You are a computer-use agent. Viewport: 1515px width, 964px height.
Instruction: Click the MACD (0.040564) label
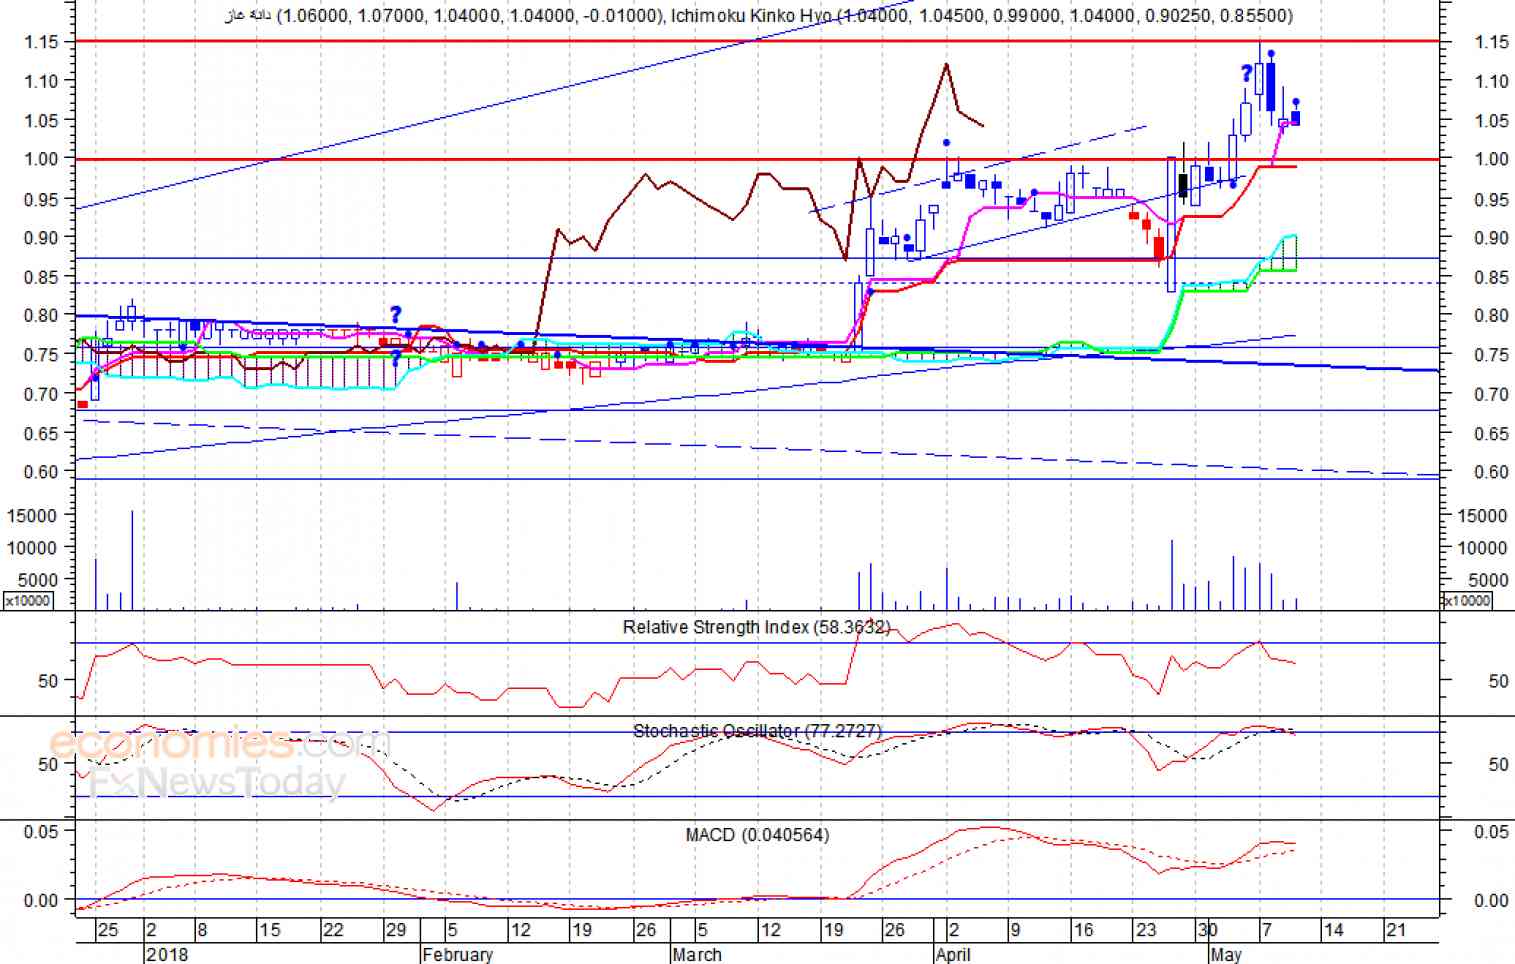tap(757, 835)
